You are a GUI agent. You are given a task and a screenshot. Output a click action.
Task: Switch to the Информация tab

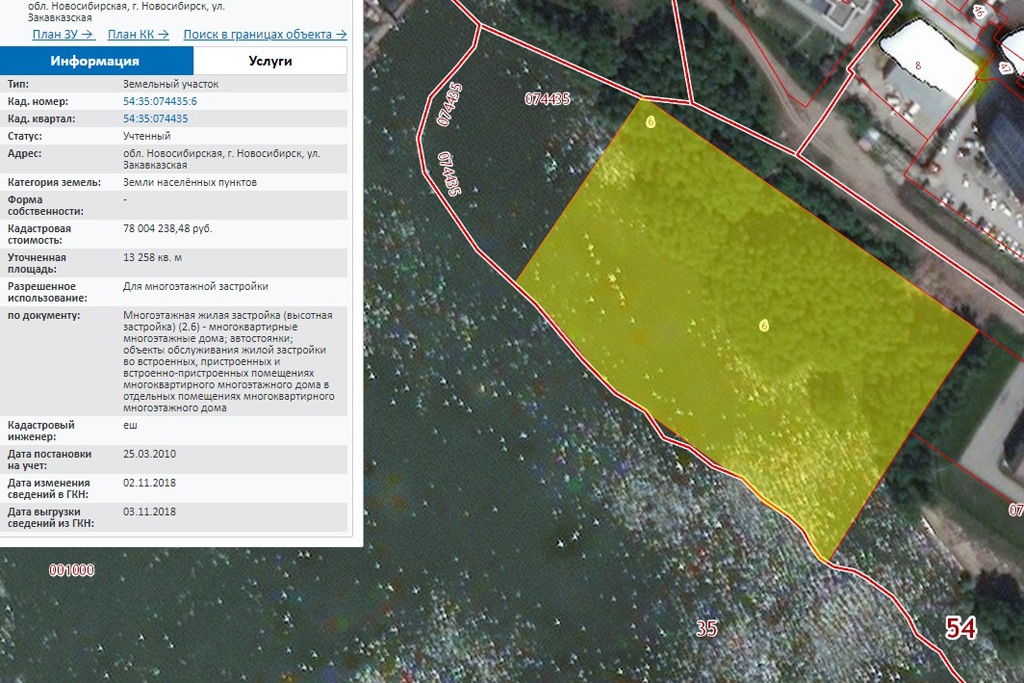click(95, 61)
